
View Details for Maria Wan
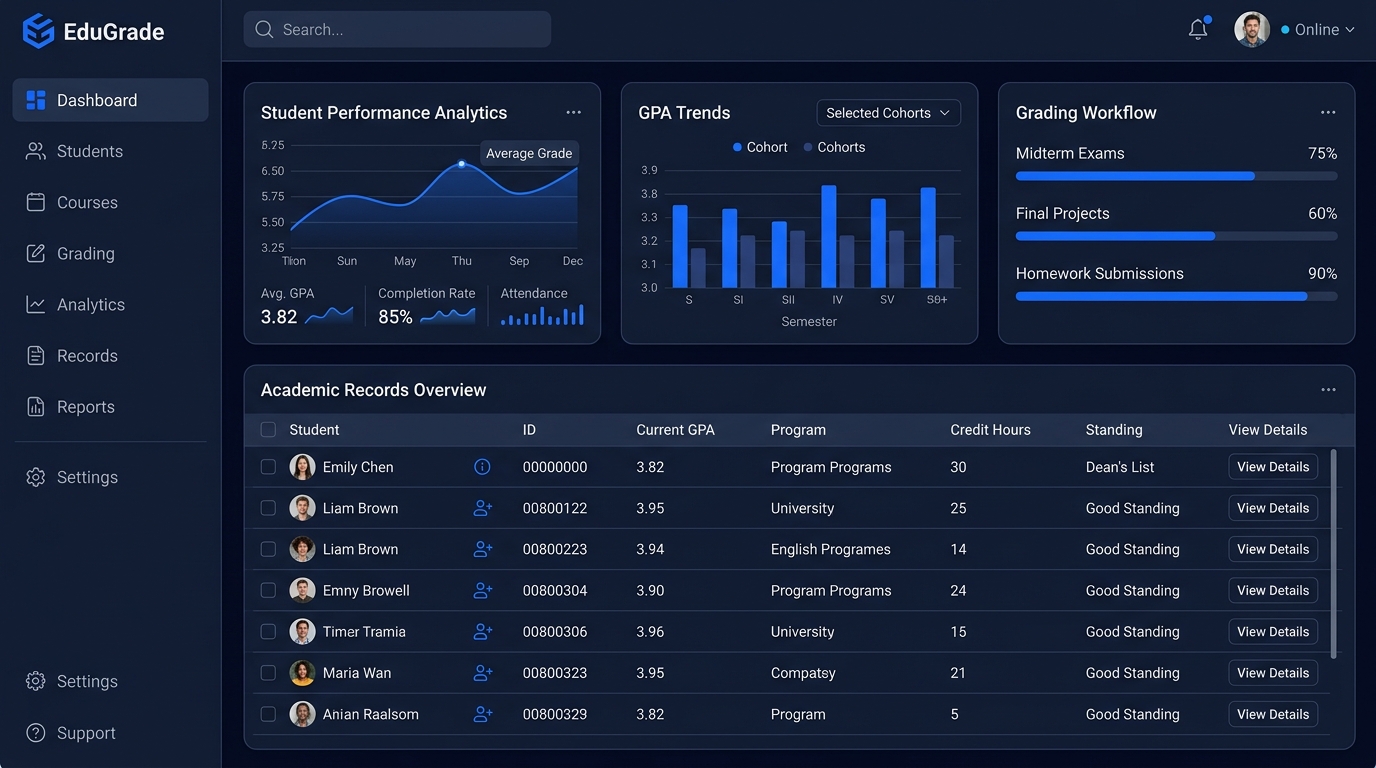tap(1273, 673)
